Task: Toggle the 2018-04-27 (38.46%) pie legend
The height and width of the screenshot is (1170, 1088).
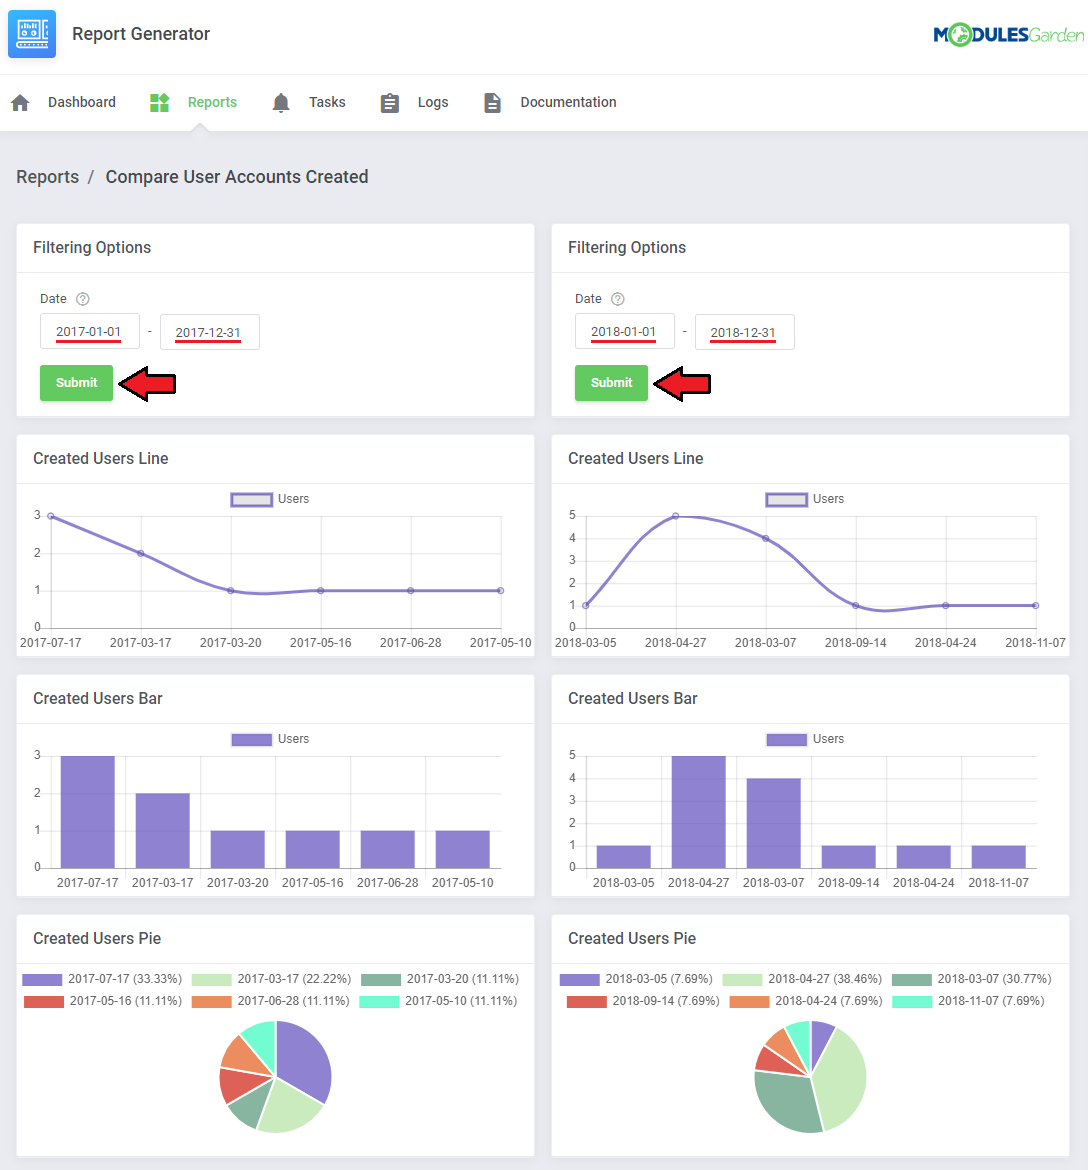Action: [x=802, y=979]
